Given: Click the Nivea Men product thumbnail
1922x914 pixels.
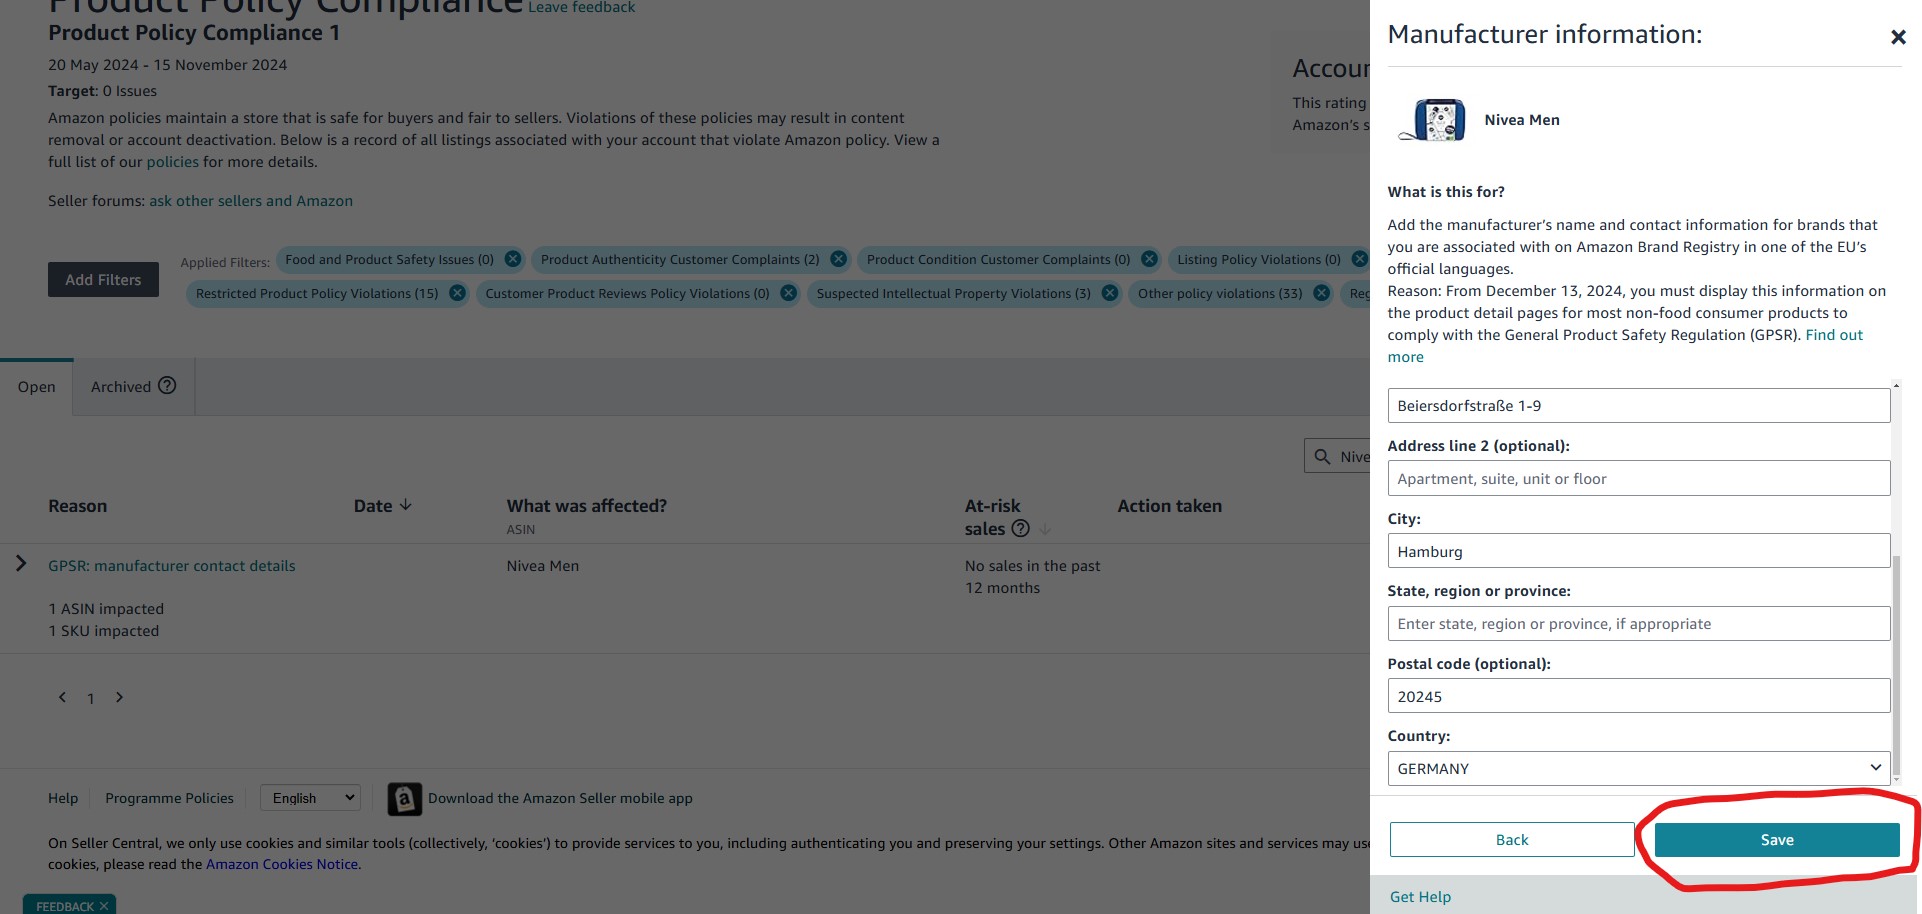Looking at the screenshot, I should coord(1433,120).
